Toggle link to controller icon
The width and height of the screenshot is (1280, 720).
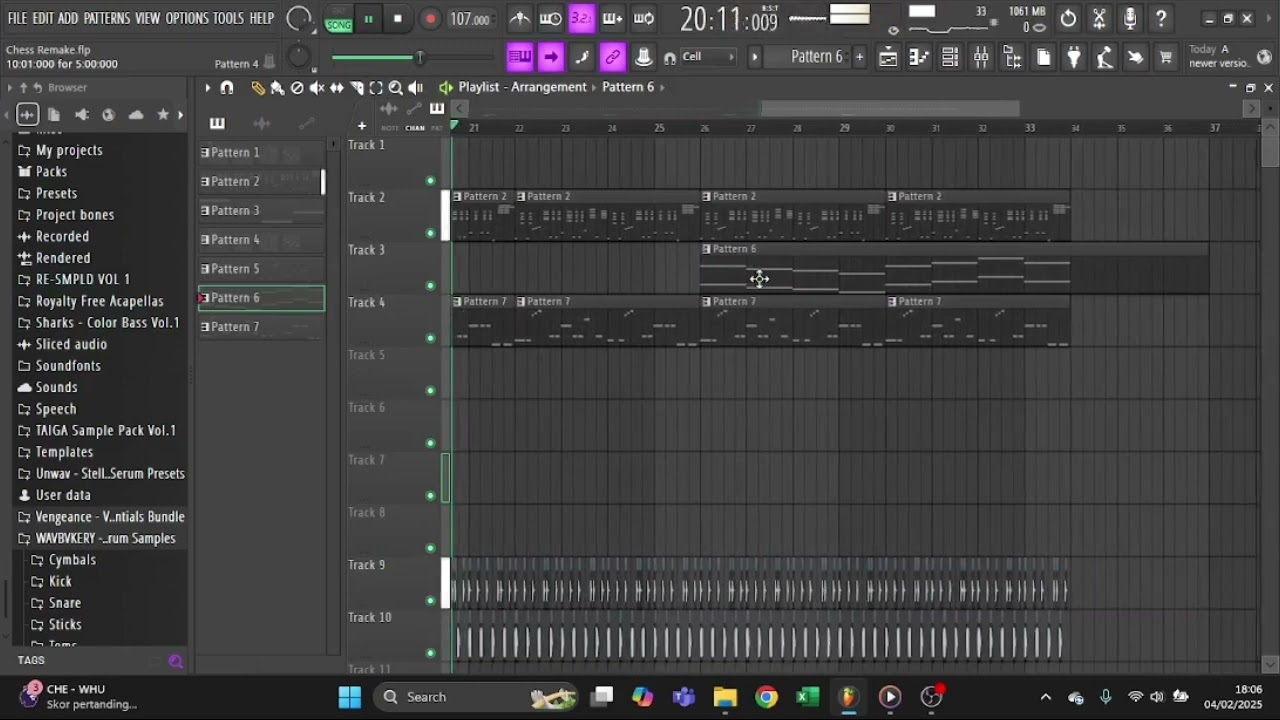613,57
